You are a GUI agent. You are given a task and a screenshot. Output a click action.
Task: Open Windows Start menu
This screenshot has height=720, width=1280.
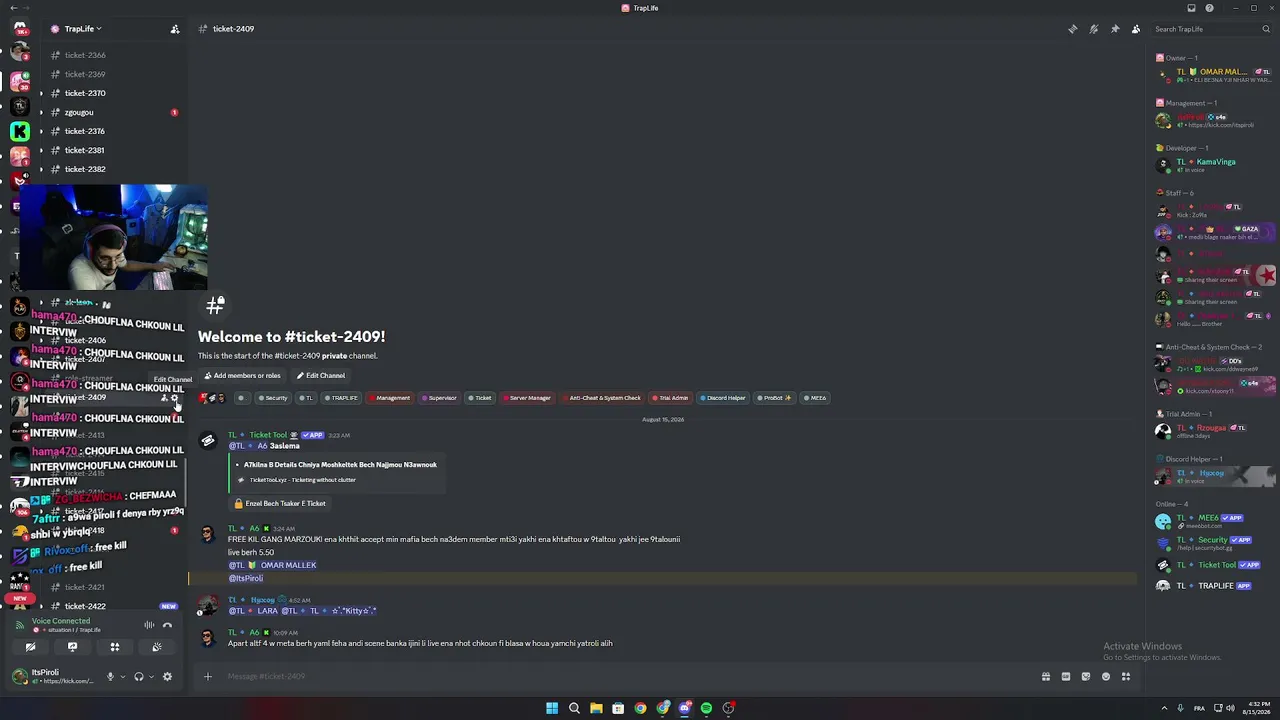click(552, 708)
